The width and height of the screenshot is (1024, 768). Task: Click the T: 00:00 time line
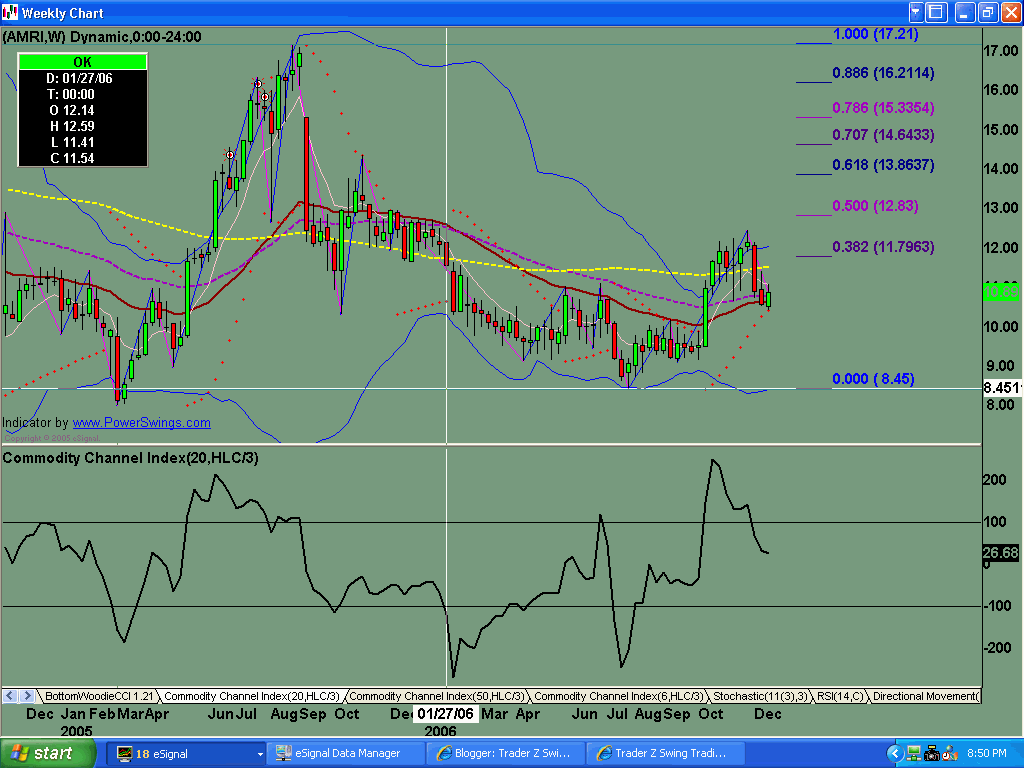[x=71, y=95]
